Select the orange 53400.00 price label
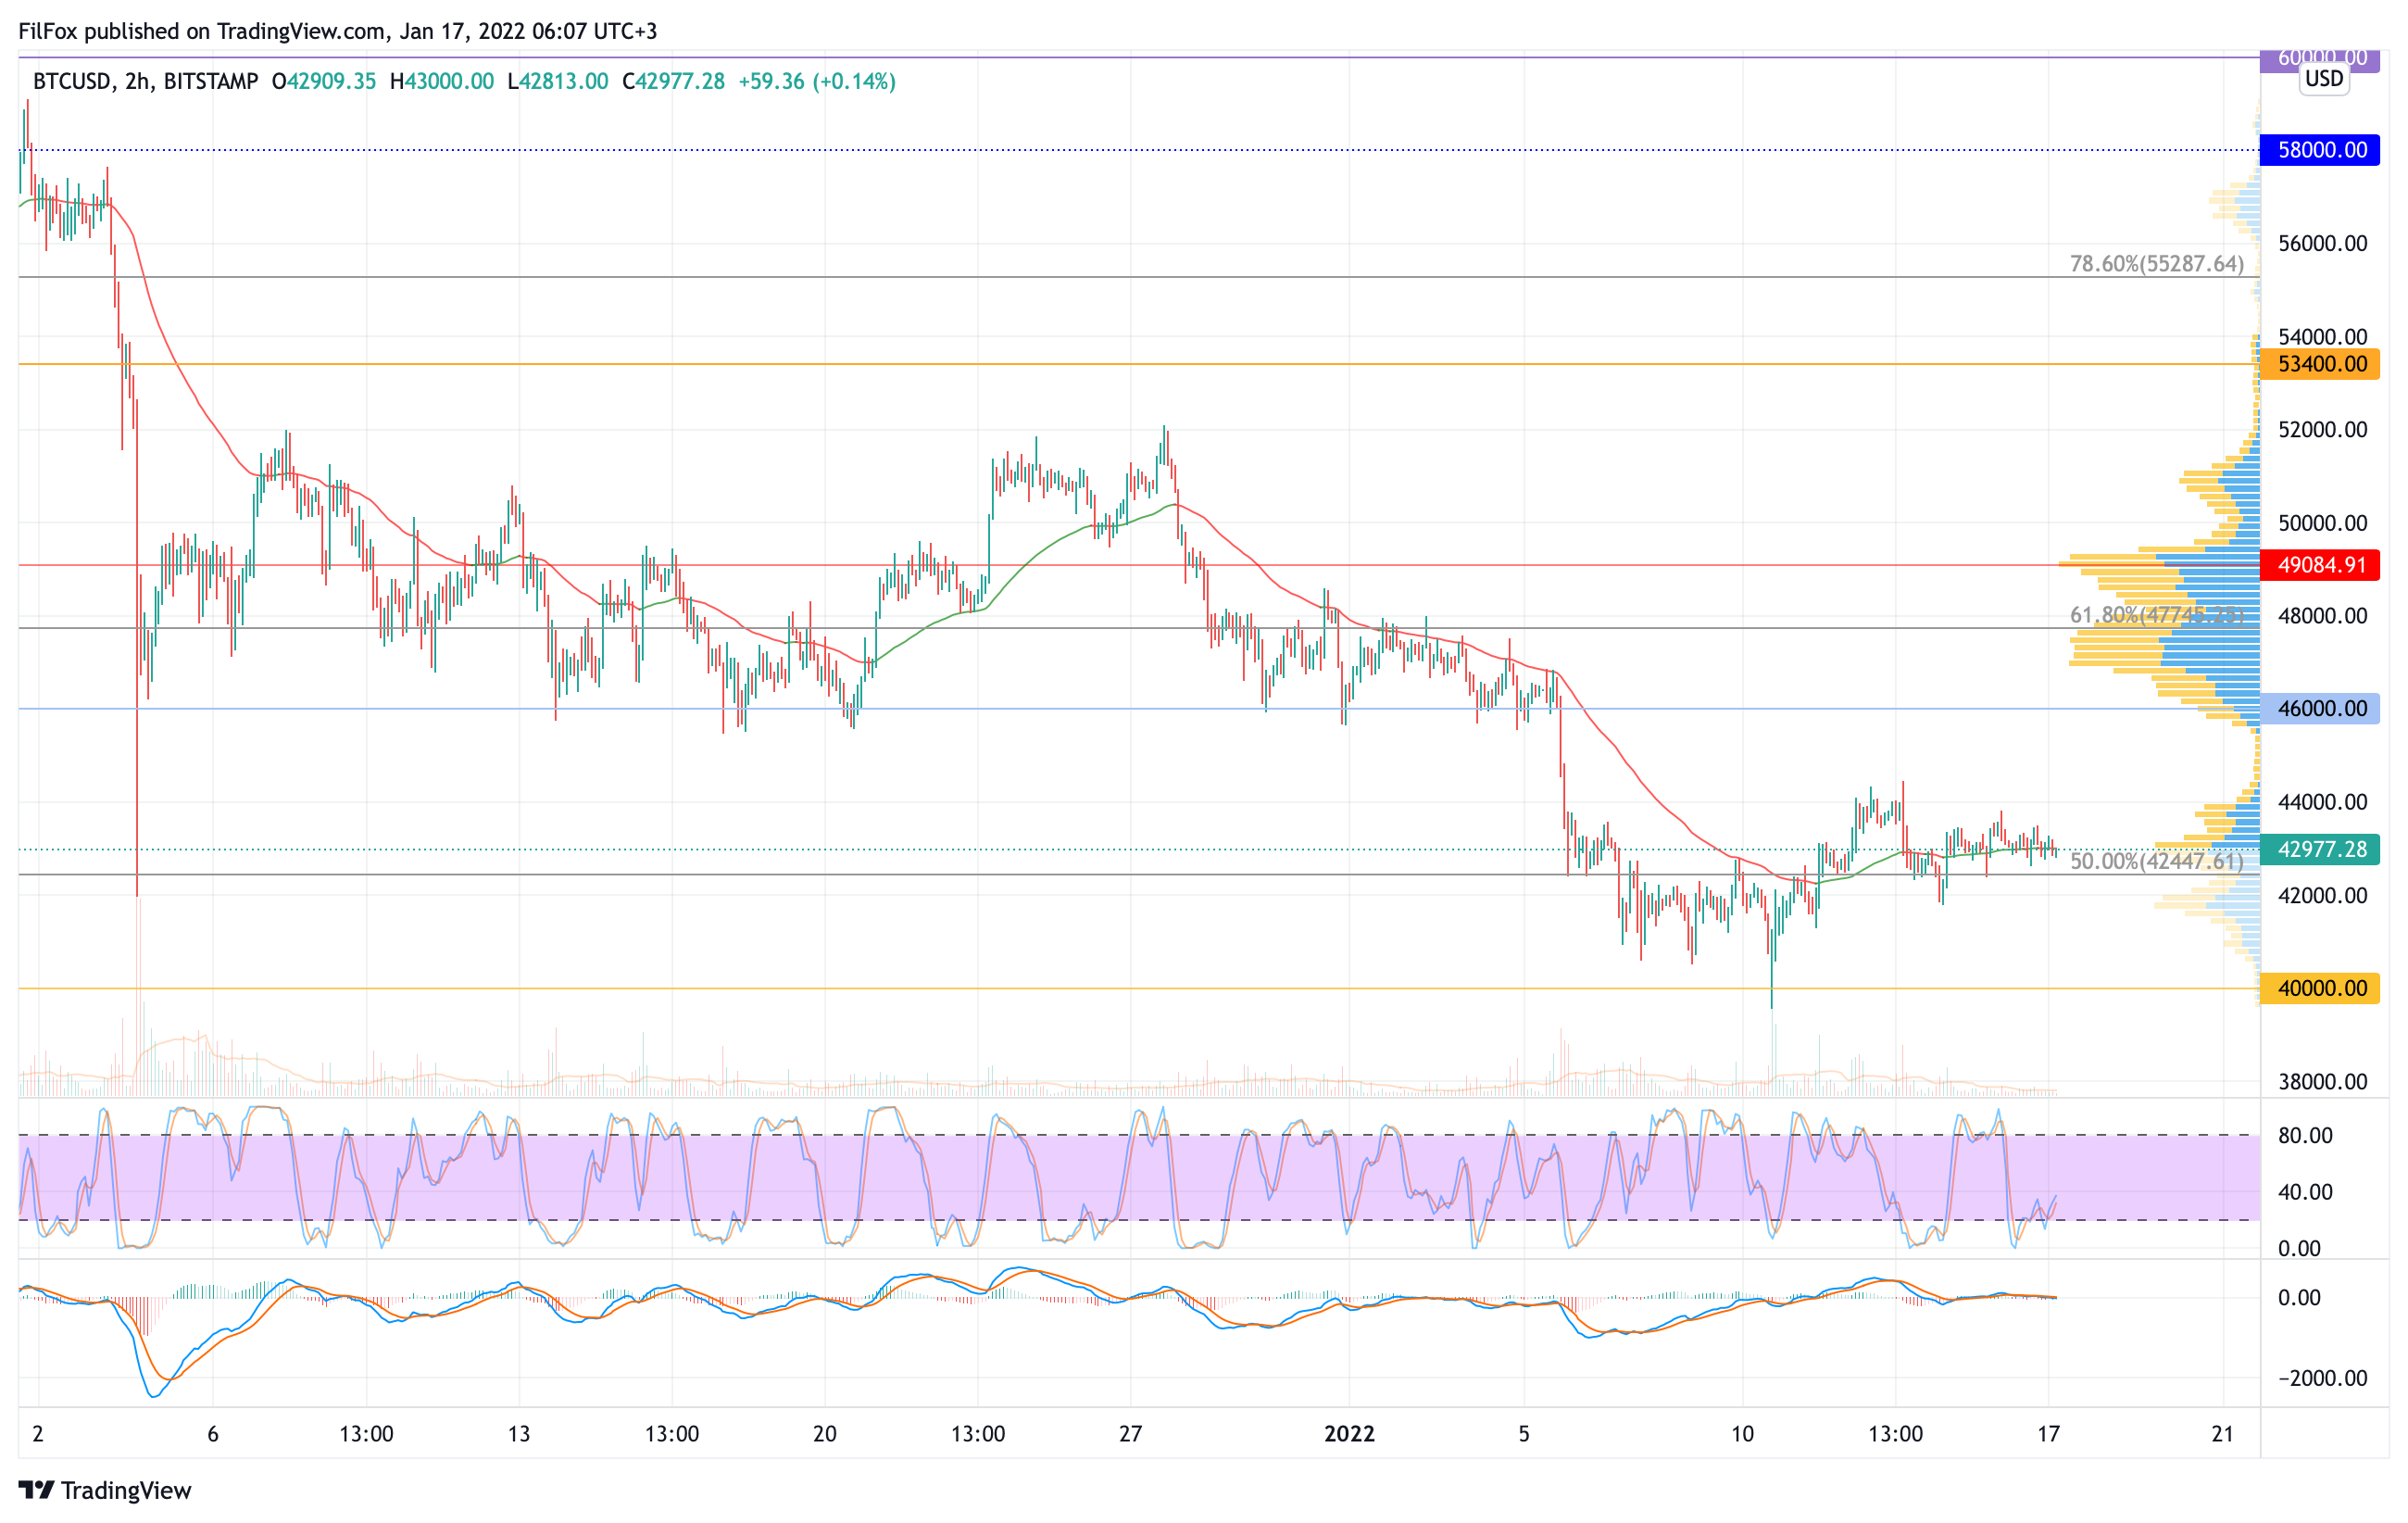2408x1523 pixels. [2320, 364]
